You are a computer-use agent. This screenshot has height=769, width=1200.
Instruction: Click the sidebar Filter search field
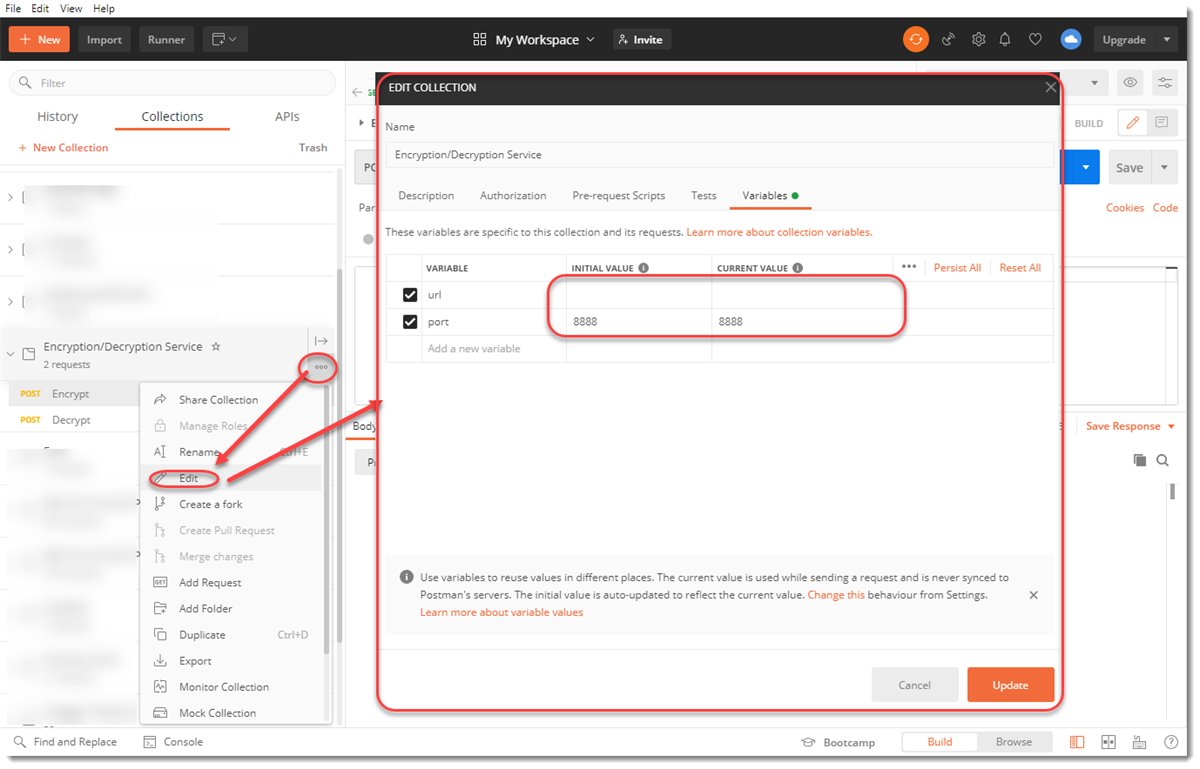click(x=172, y=83)
